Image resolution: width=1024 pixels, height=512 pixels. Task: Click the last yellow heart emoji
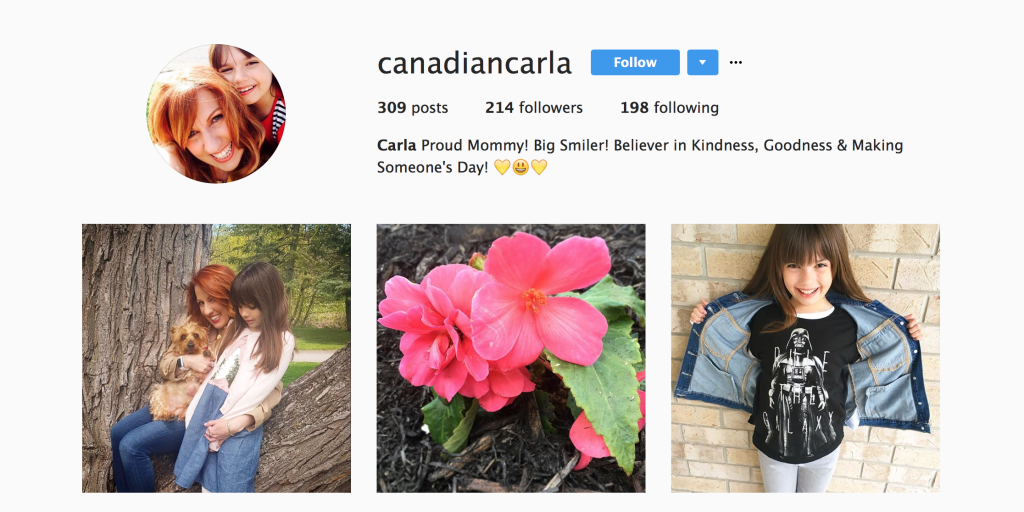pyautogui.click(x=539, y=168)
